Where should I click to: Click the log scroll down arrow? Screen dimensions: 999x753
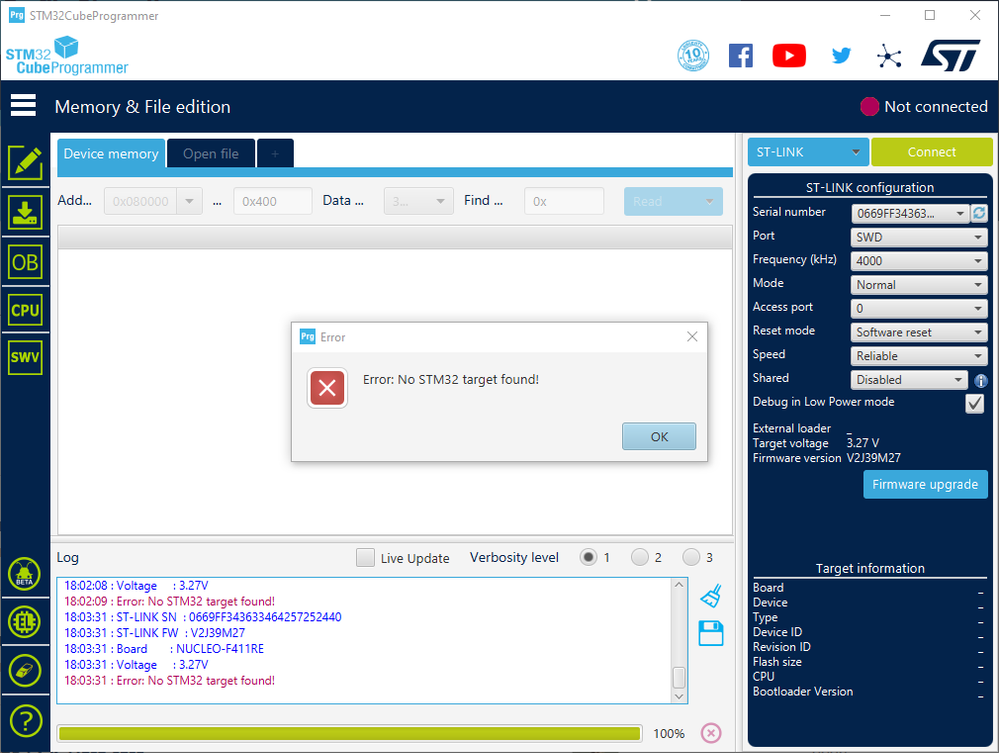click(x=679, y=696)
